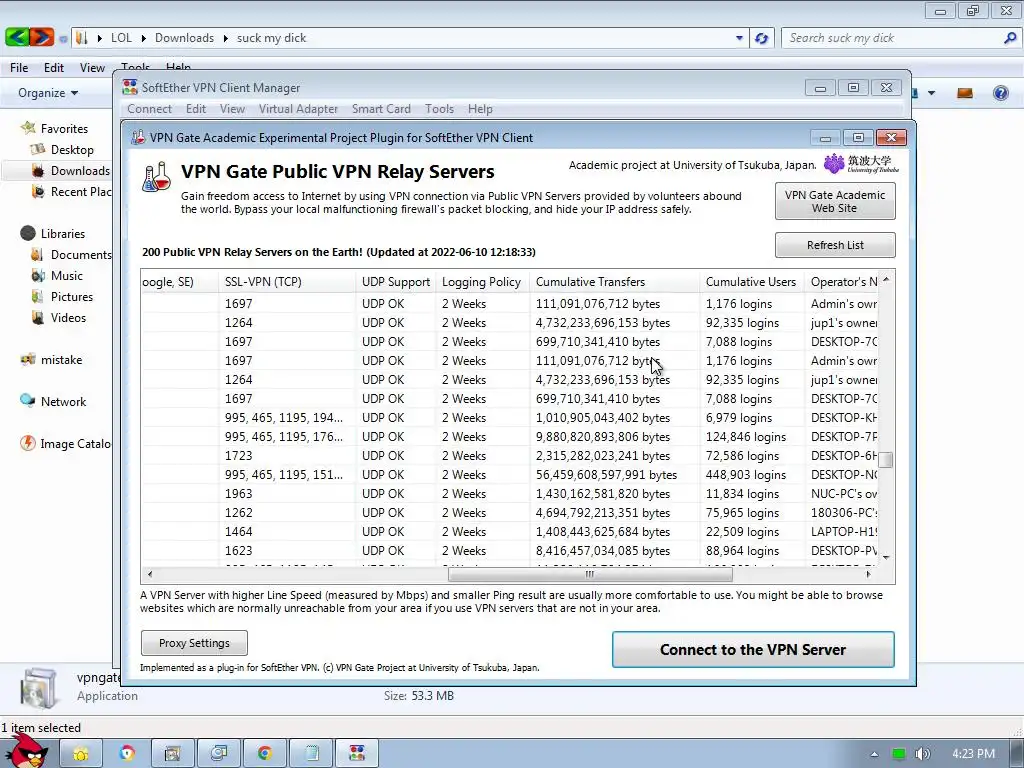Click the Favorites star icon in sidebar

pyautogui.click(x=28, y=128)
